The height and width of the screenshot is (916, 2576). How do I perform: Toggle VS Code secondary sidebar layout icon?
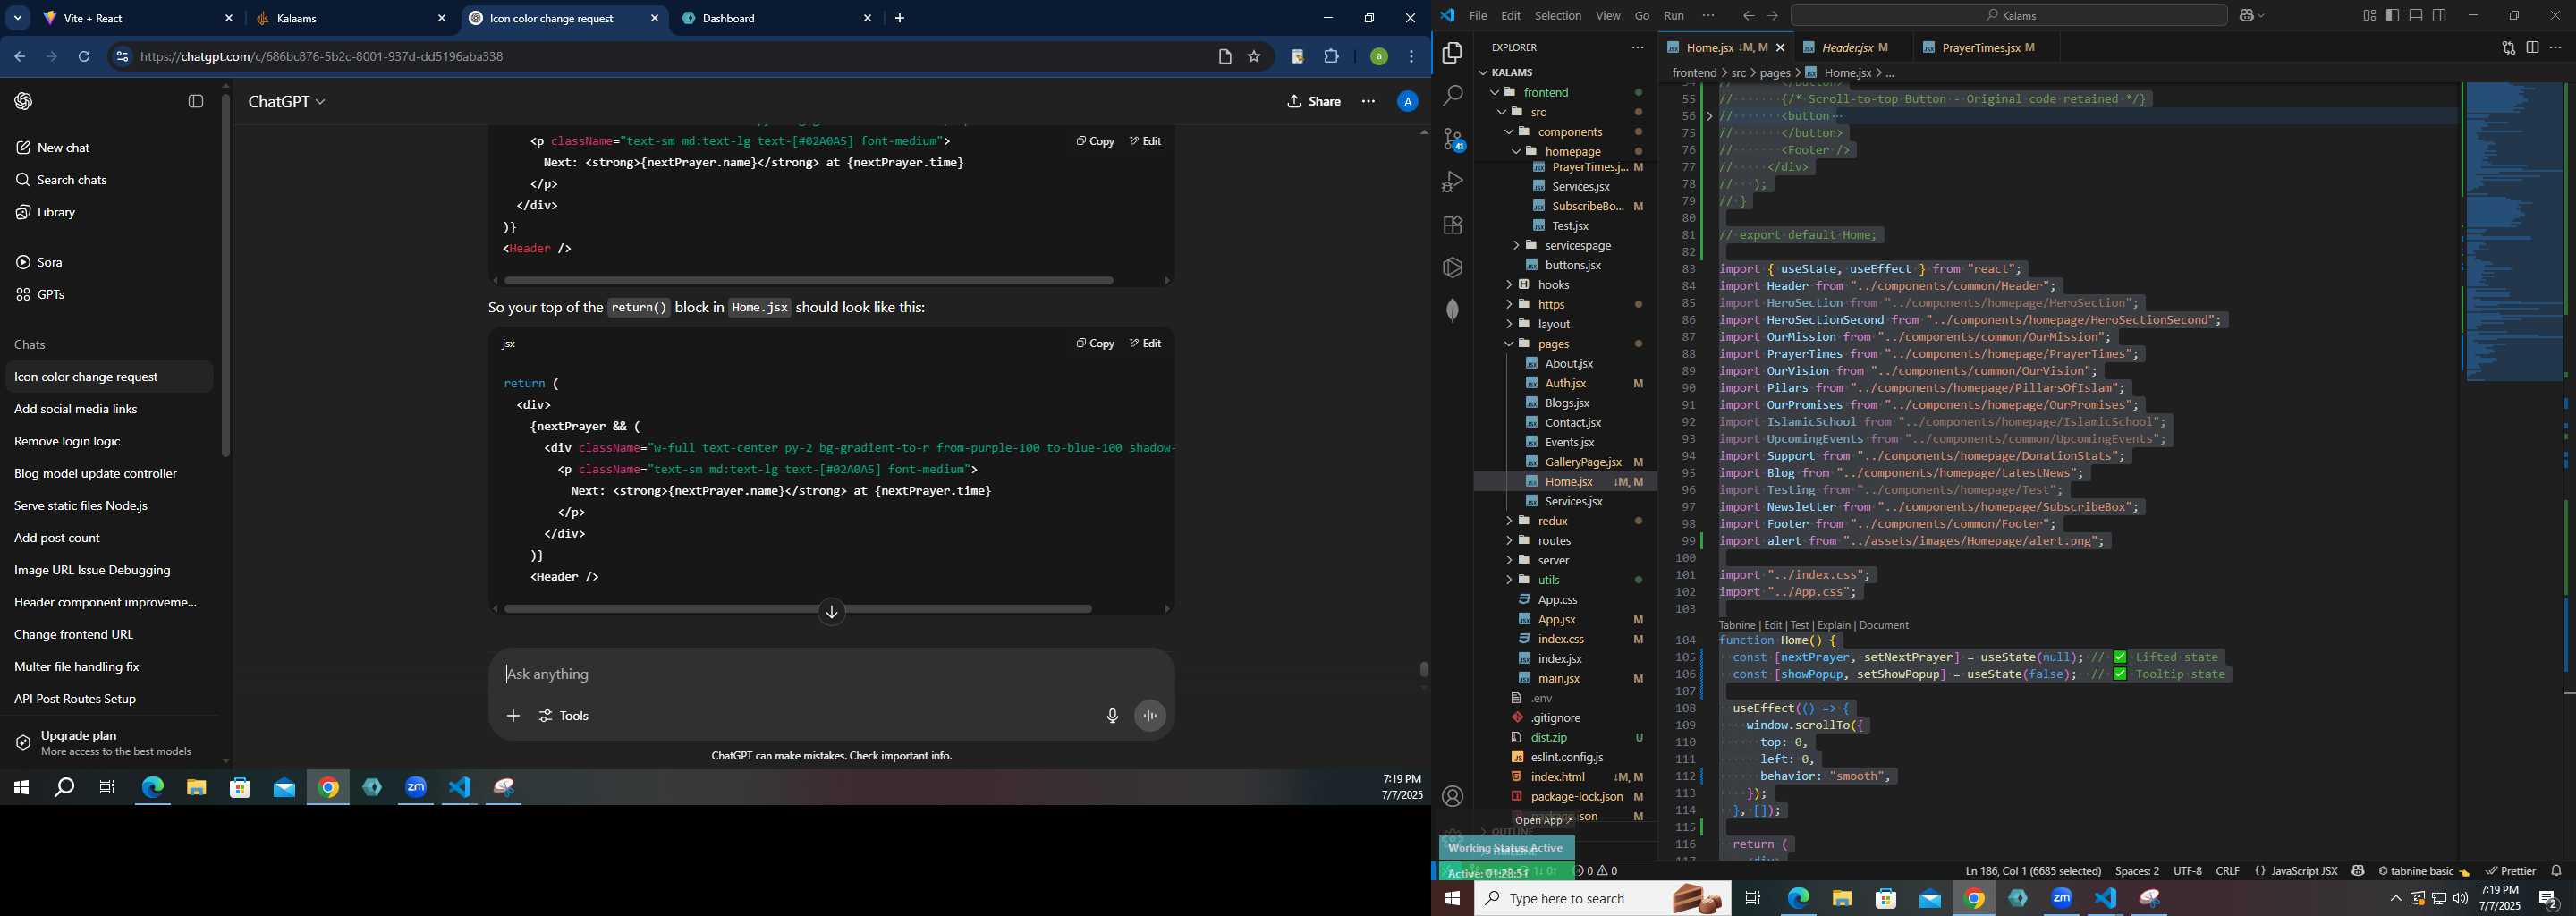tap(2440, 16)
